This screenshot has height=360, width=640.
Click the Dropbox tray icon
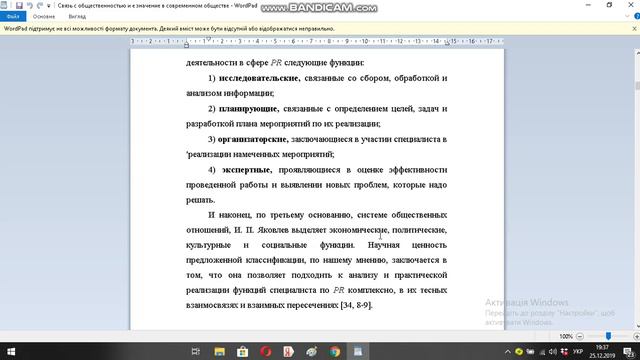pos(564,351)
